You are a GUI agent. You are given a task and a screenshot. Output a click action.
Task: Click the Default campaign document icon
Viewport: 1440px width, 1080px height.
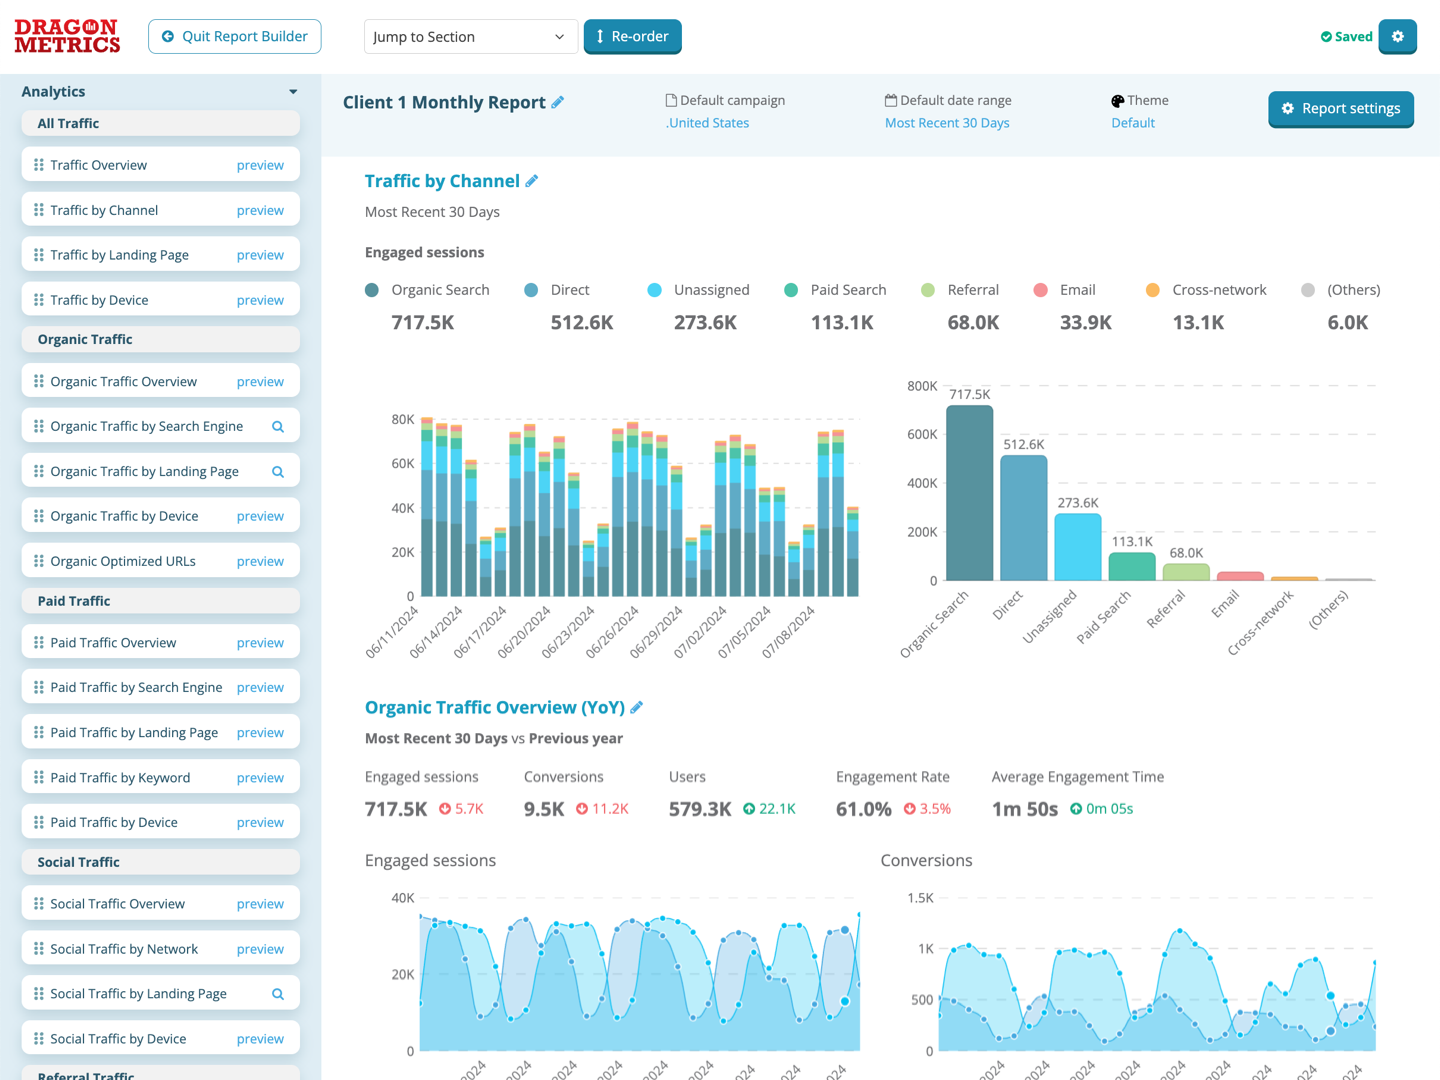coord(671,100)
